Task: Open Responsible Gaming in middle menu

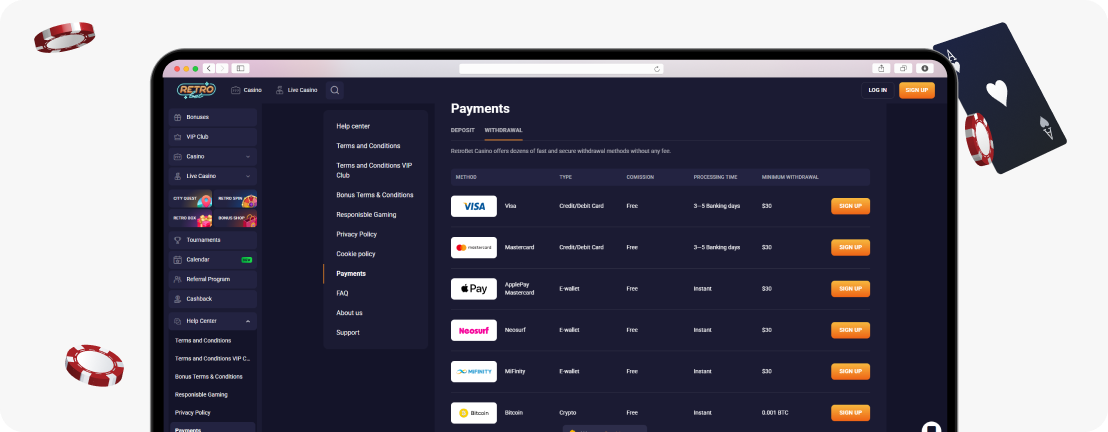Action: tap(366, 215)
